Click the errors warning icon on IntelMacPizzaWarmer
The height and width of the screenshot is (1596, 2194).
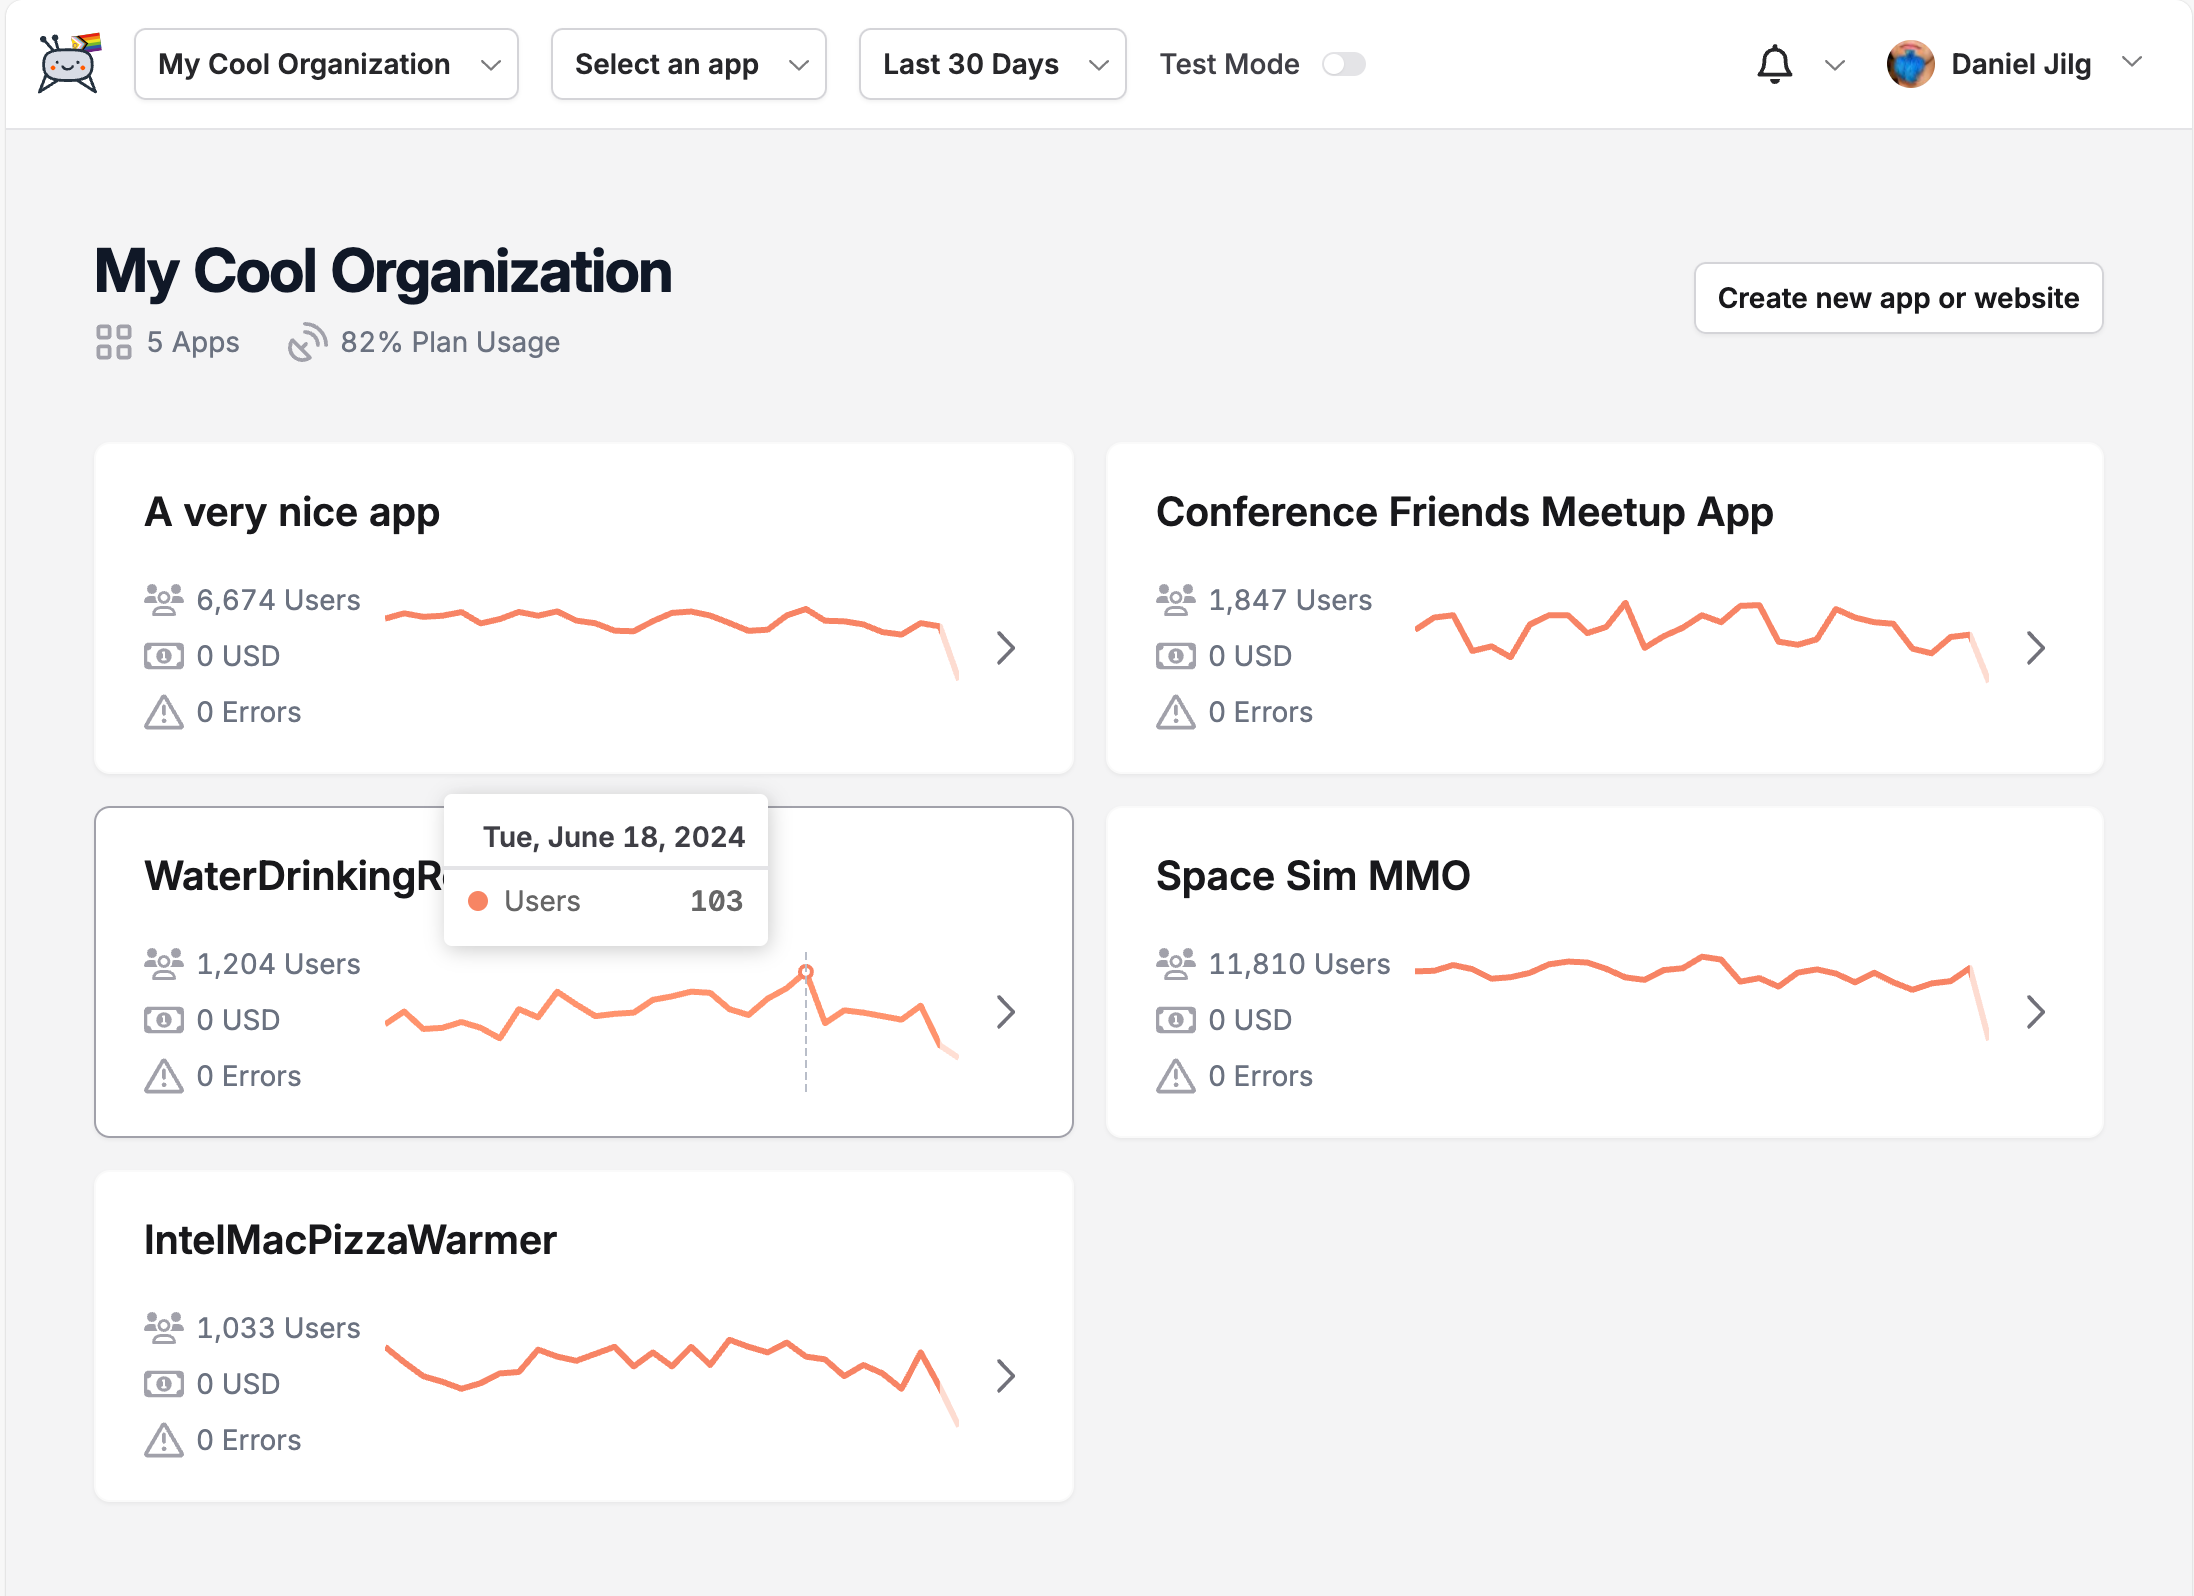tap(164, 1440)
